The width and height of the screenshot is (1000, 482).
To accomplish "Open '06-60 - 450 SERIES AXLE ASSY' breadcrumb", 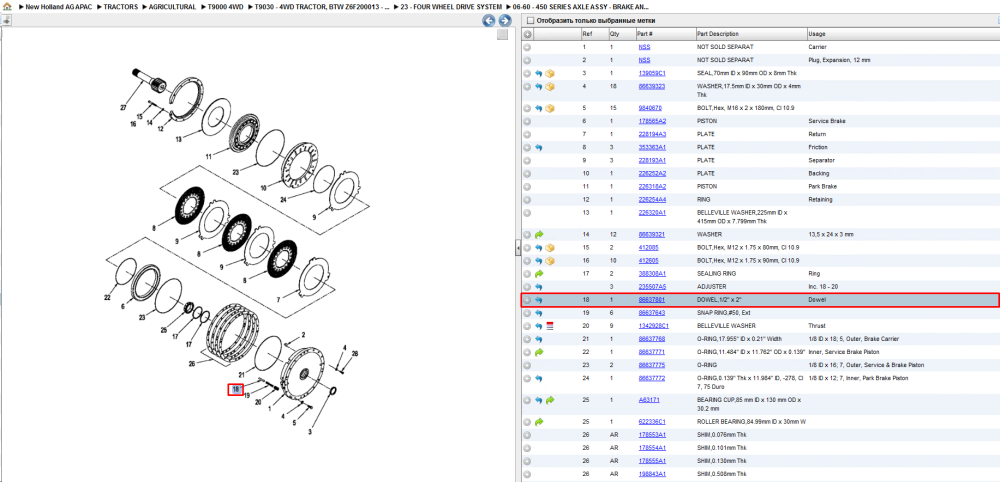I will [581, 7].
